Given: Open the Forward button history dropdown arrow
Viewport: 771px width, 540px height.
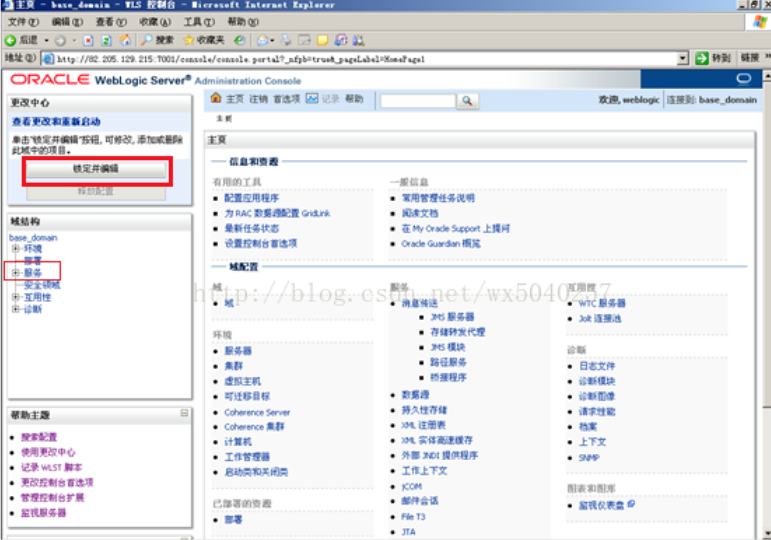Looking at the screenshot, I should (74, 40).
